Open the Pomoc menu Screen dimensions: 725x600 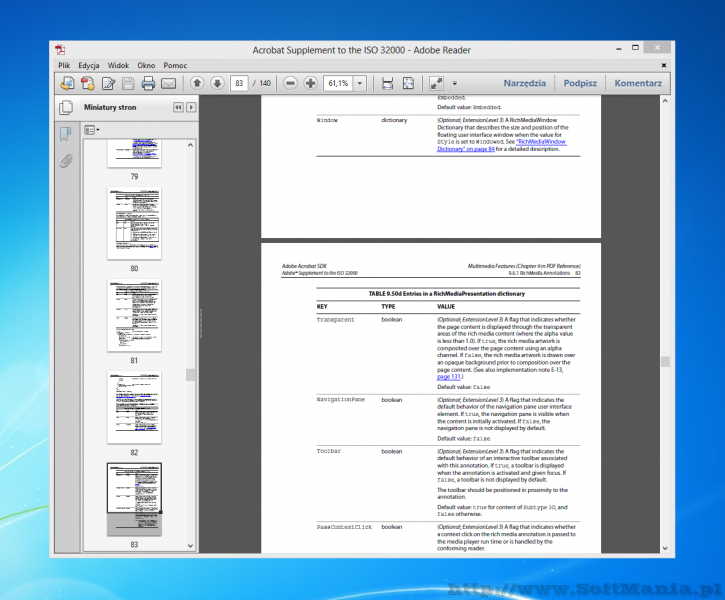coord(175,65)
